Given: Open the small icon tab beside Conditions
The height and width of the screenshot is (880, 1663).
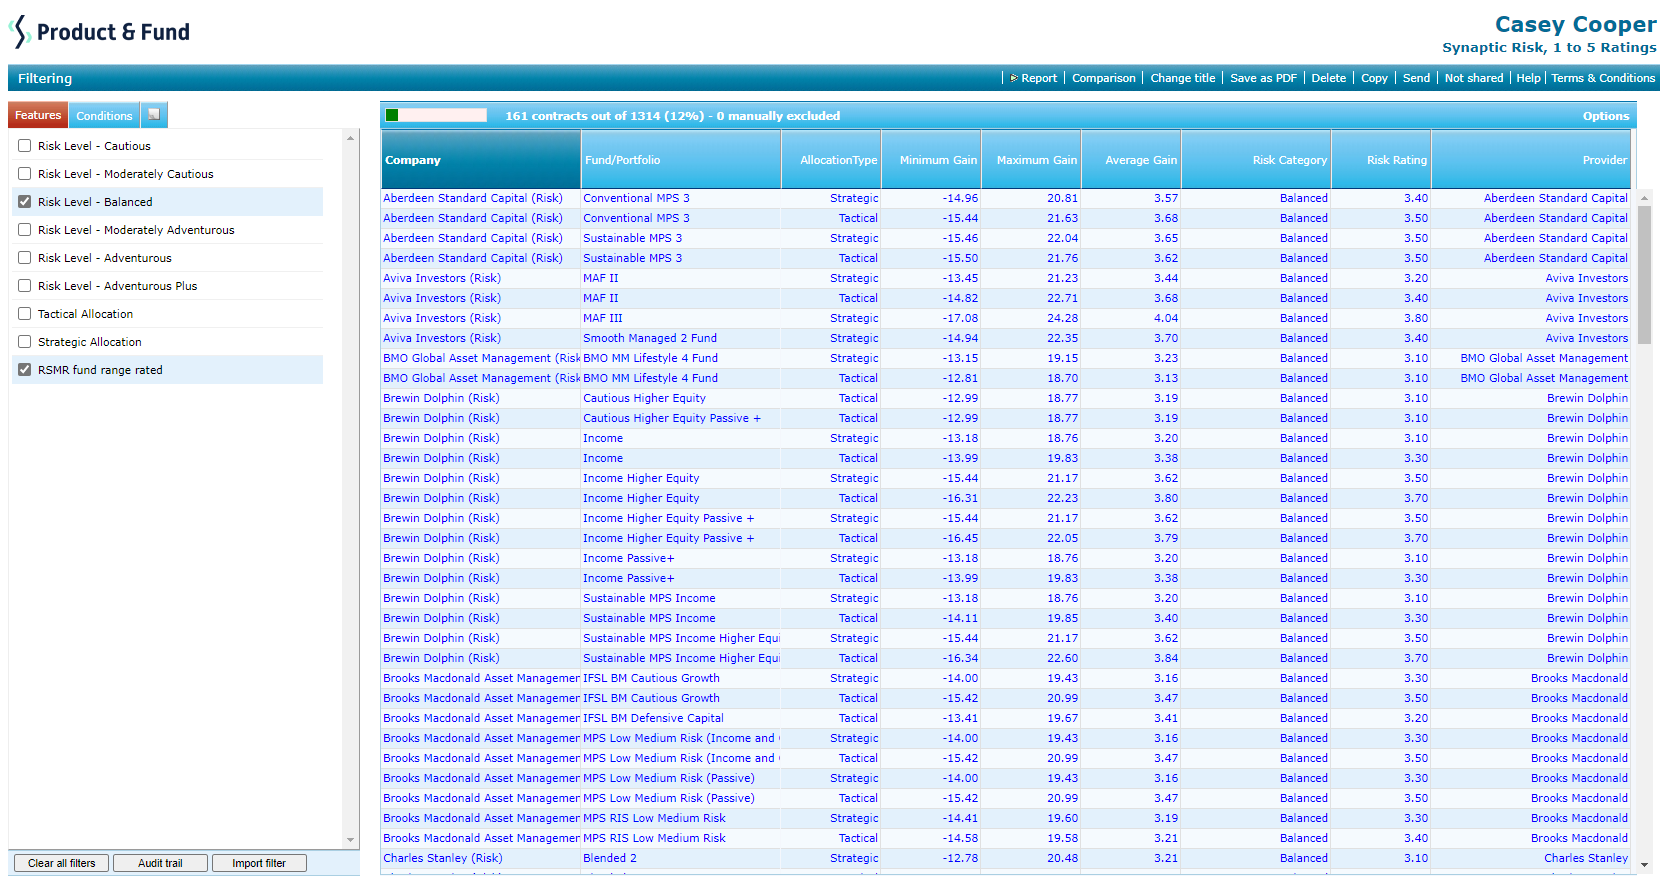Looking at the screenshot, I should coord(154,115).
